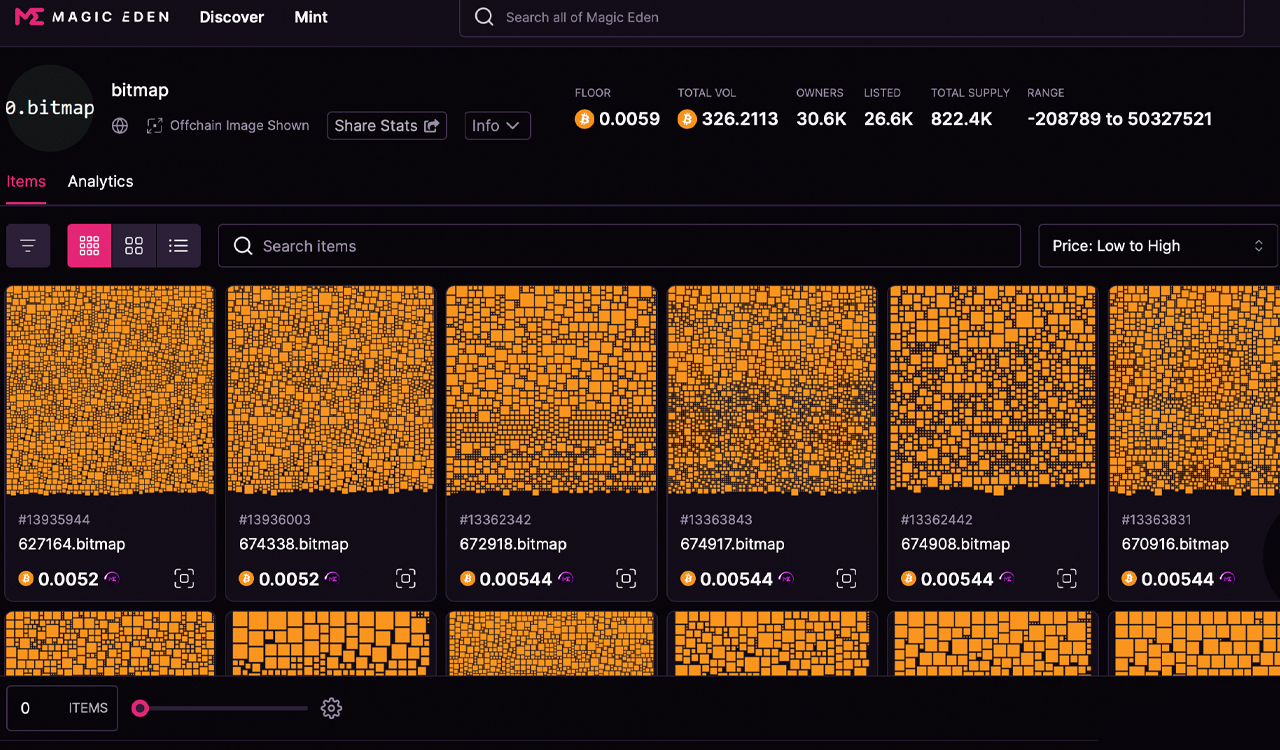Image resolution: width=1280 pixels, height=750 pixels.
Task: Click the Share Stats button
Action: coord(386,125)
